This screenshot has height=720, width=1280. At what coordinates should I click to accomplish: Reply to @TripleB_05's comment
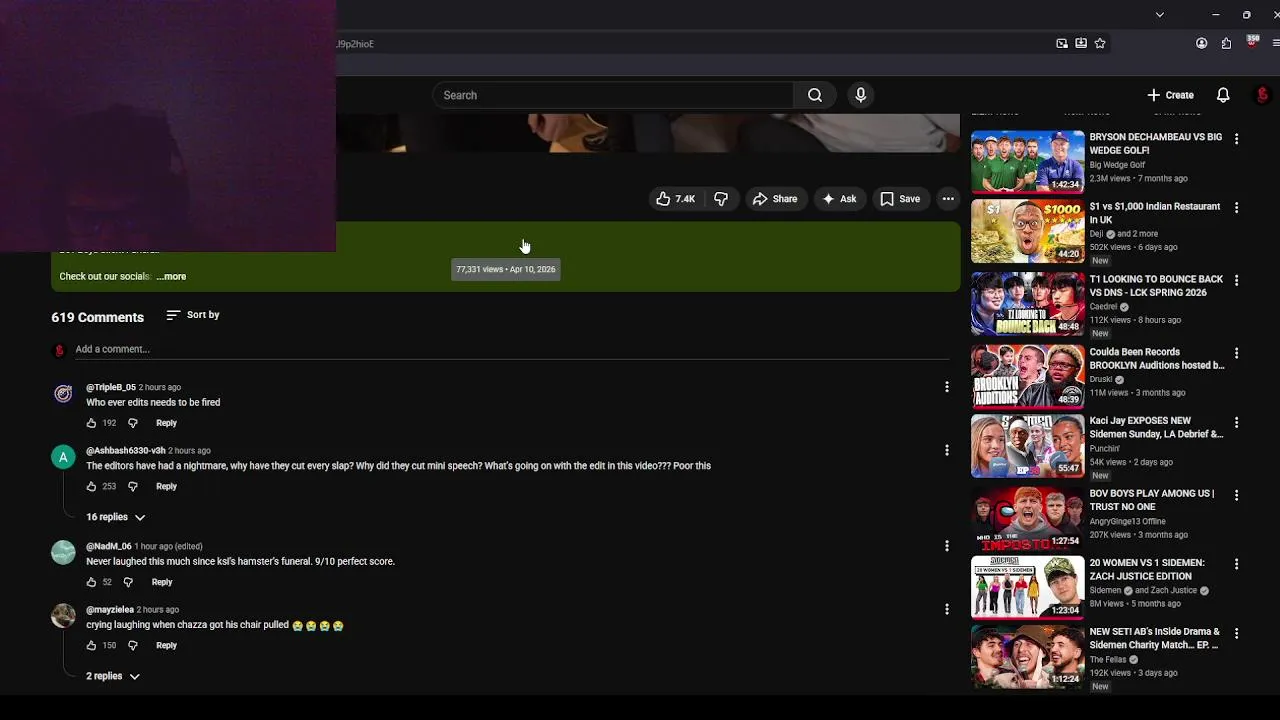tap(166, 423)
